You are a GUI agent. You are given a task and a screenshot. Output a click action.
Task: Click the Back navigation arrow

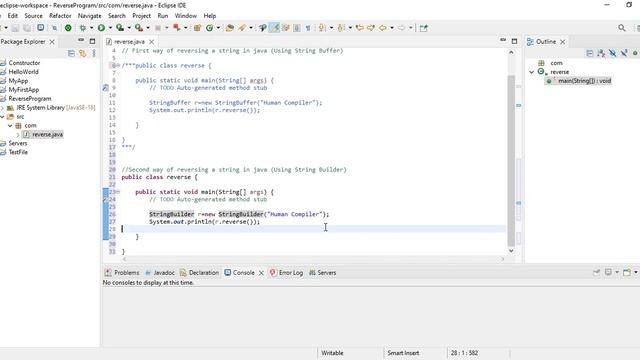click(383, 28)
